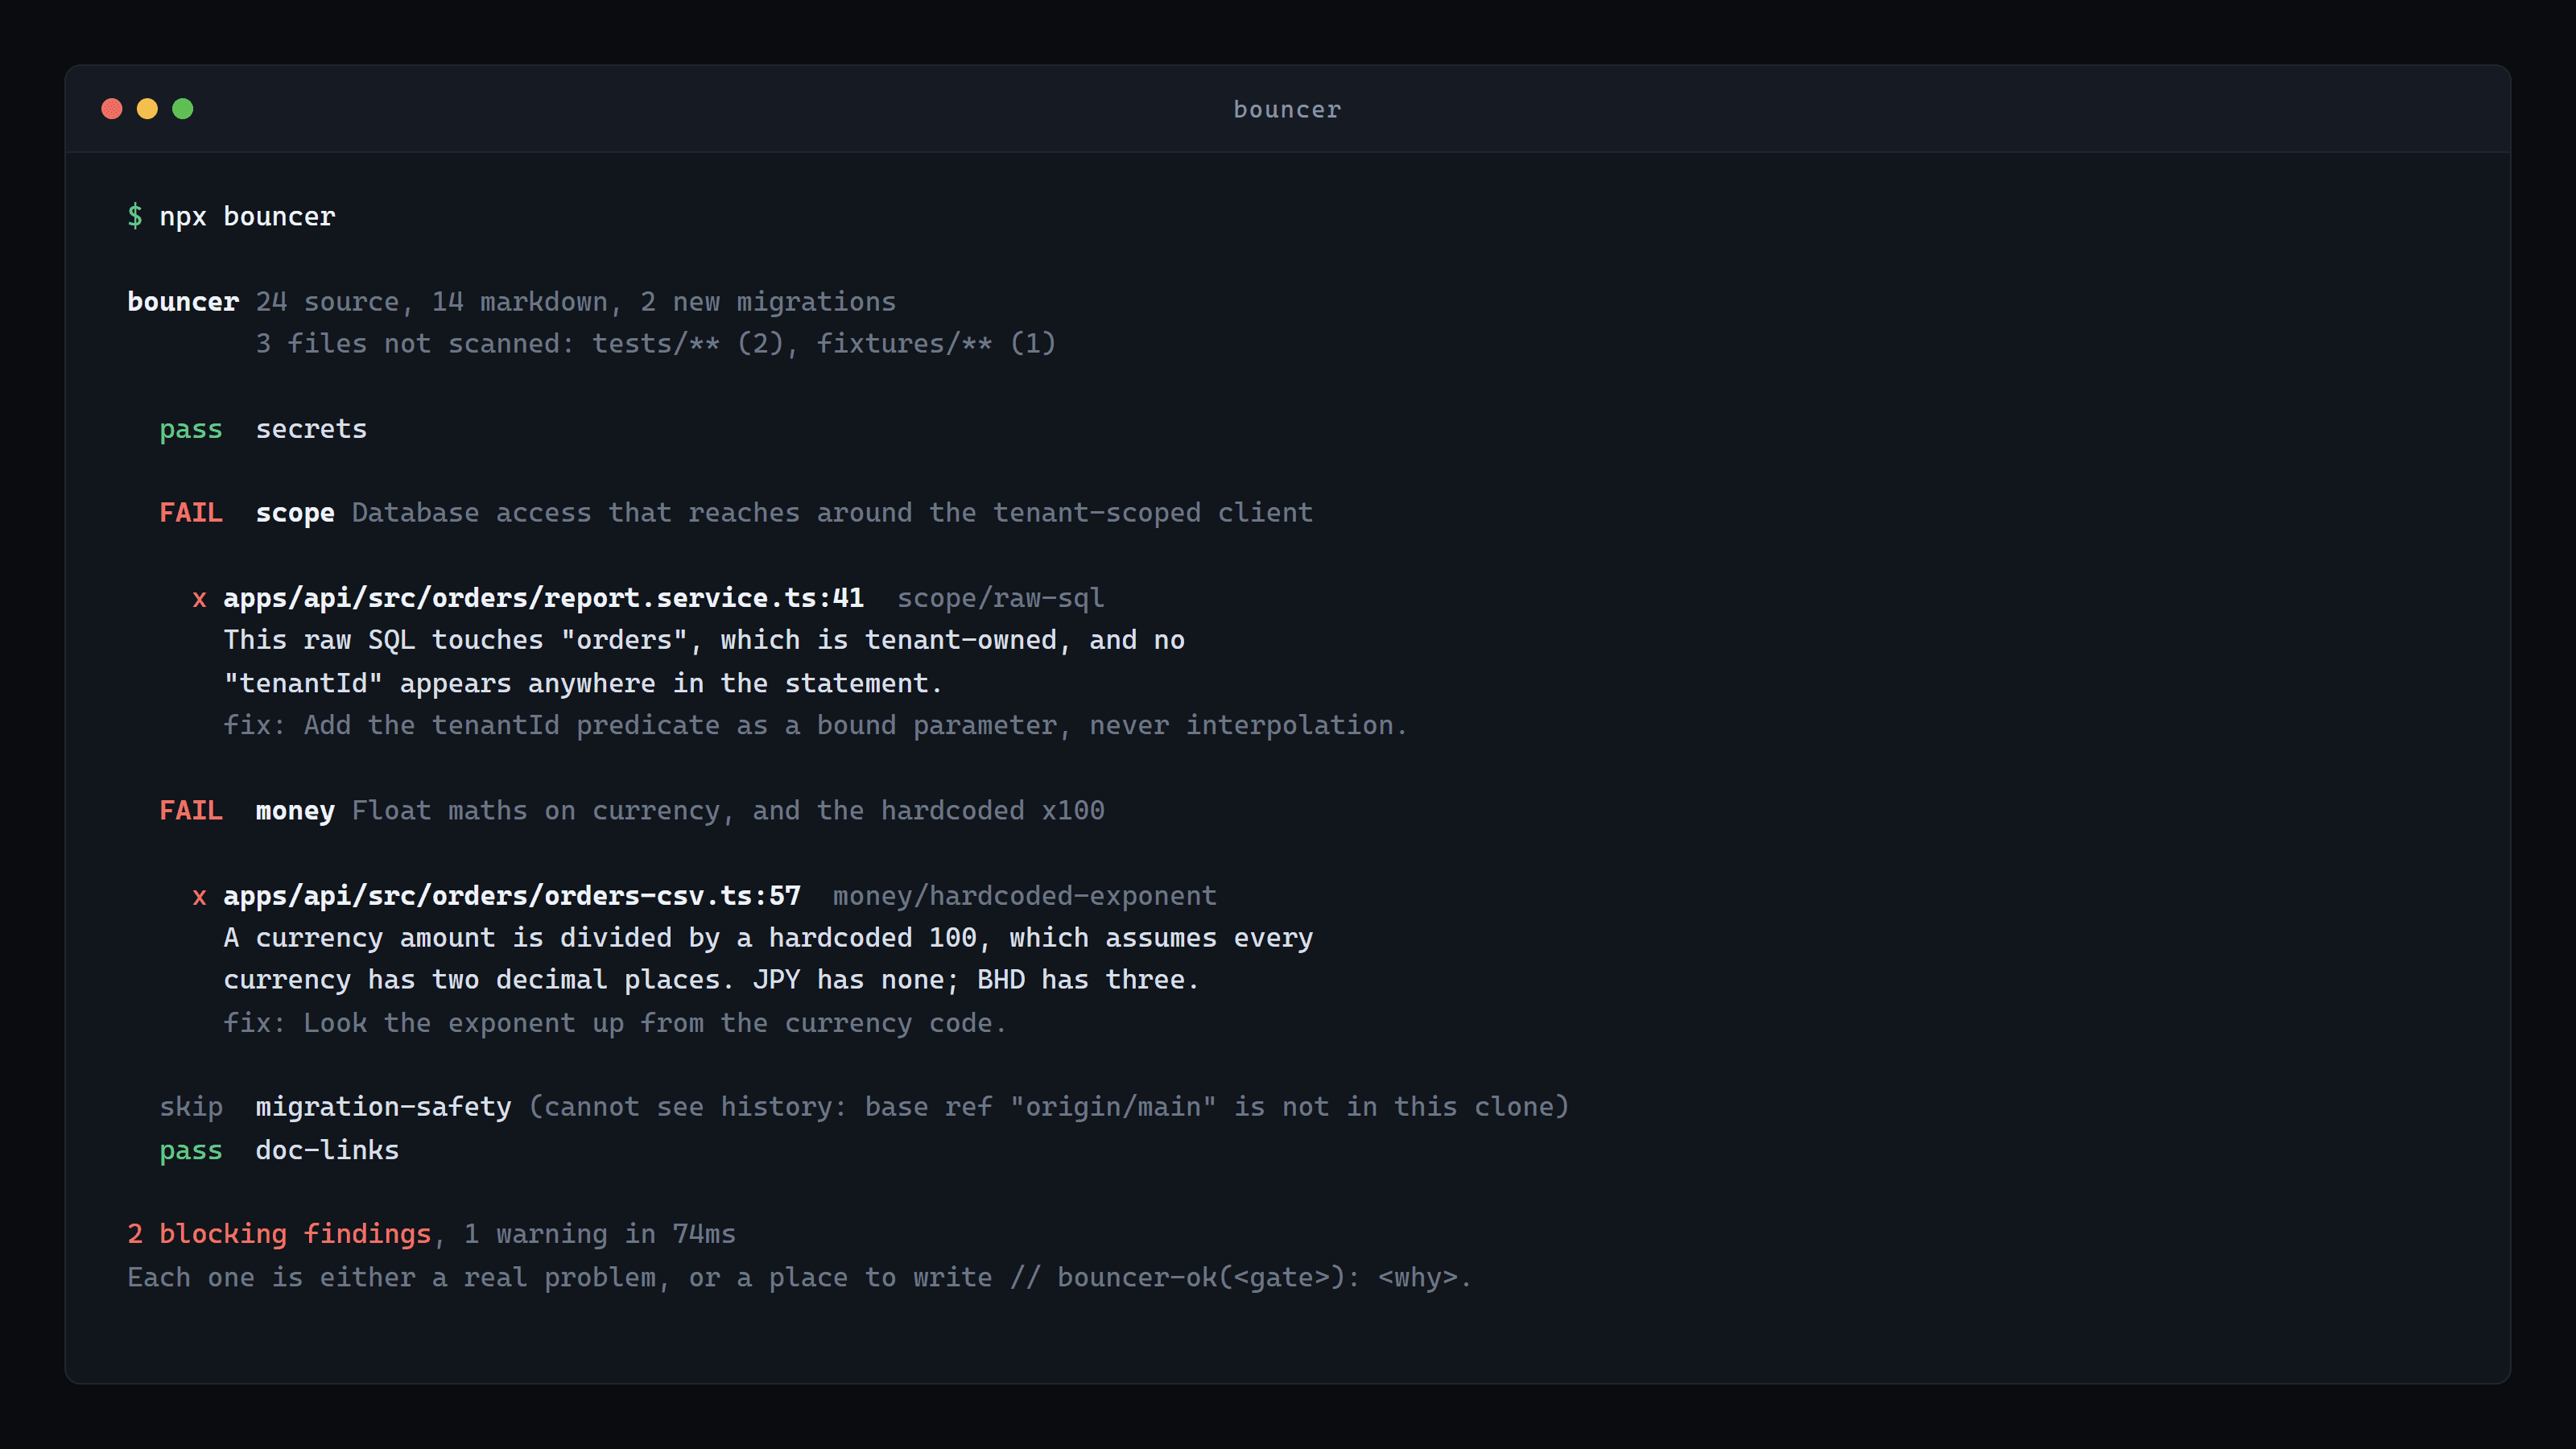
Task: Click the red "FAIL" status beside money
Action: [191, 811]
